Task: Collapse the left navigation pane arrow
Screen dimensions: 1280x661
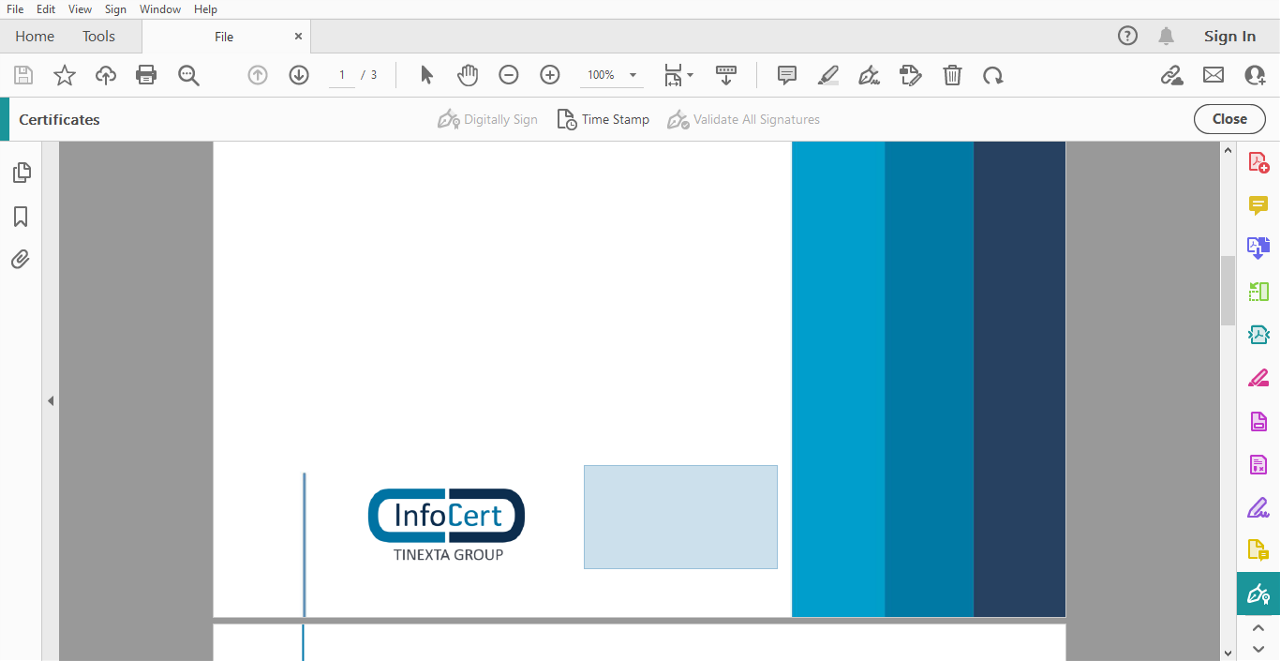Action: [x=50, y=401]
